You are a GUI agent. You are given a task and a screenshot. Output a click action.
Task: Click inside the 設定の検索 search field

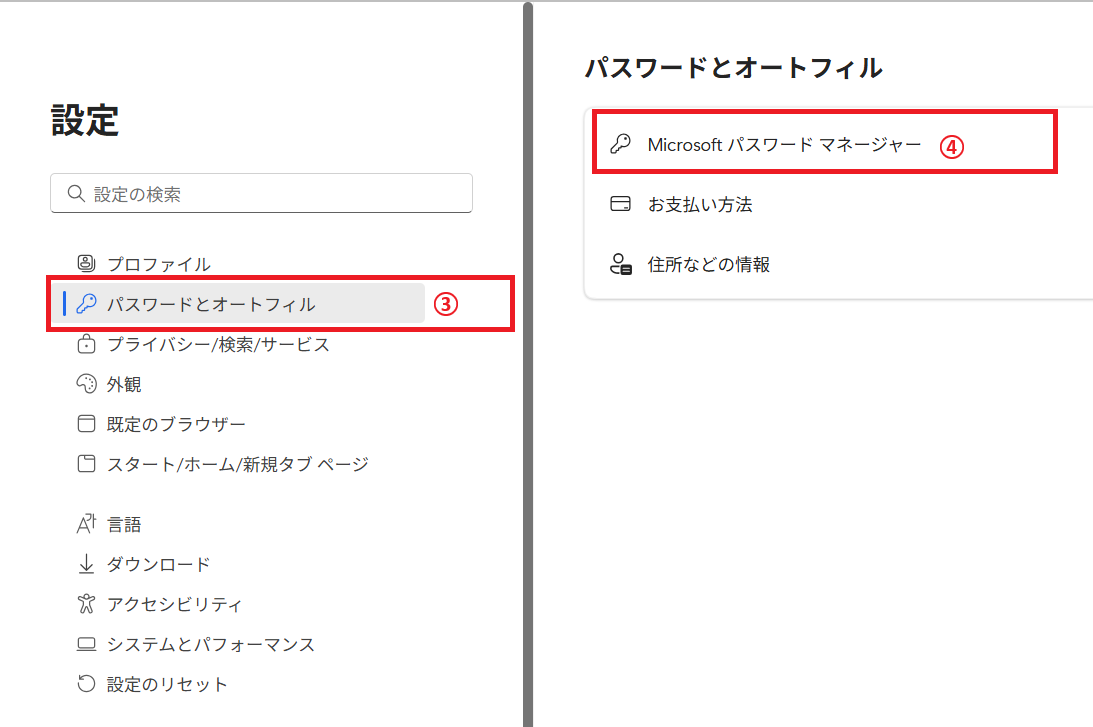click(260, 192)
